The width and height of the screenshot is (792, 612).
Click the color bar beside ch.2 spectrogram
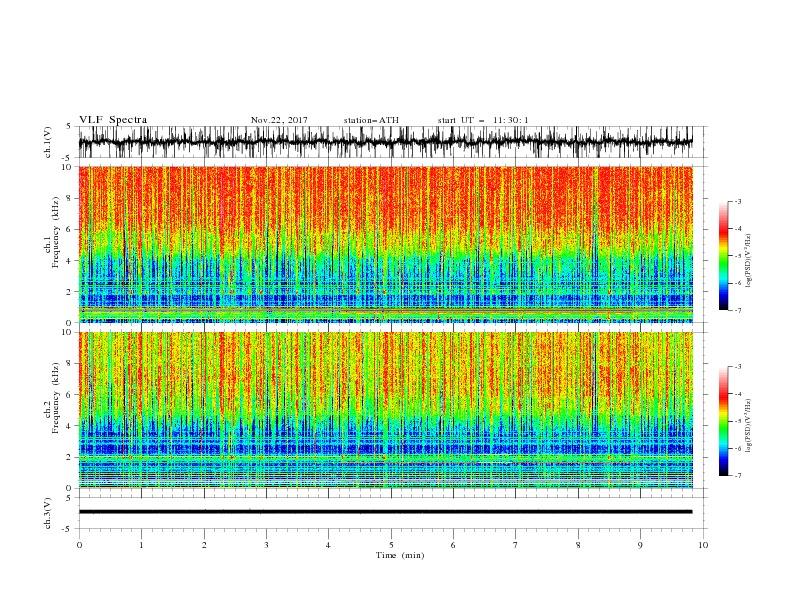coord(723,421)
